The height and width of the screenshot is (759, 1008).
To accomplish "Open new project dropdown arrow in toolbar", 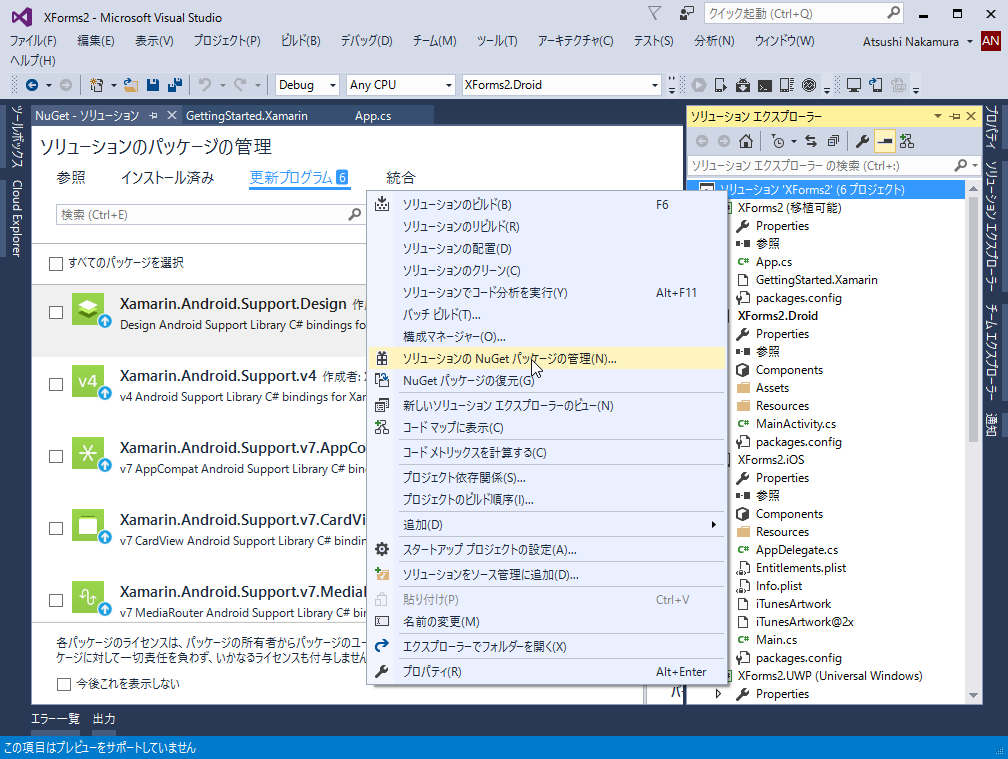I will click(x=113, y=85).
